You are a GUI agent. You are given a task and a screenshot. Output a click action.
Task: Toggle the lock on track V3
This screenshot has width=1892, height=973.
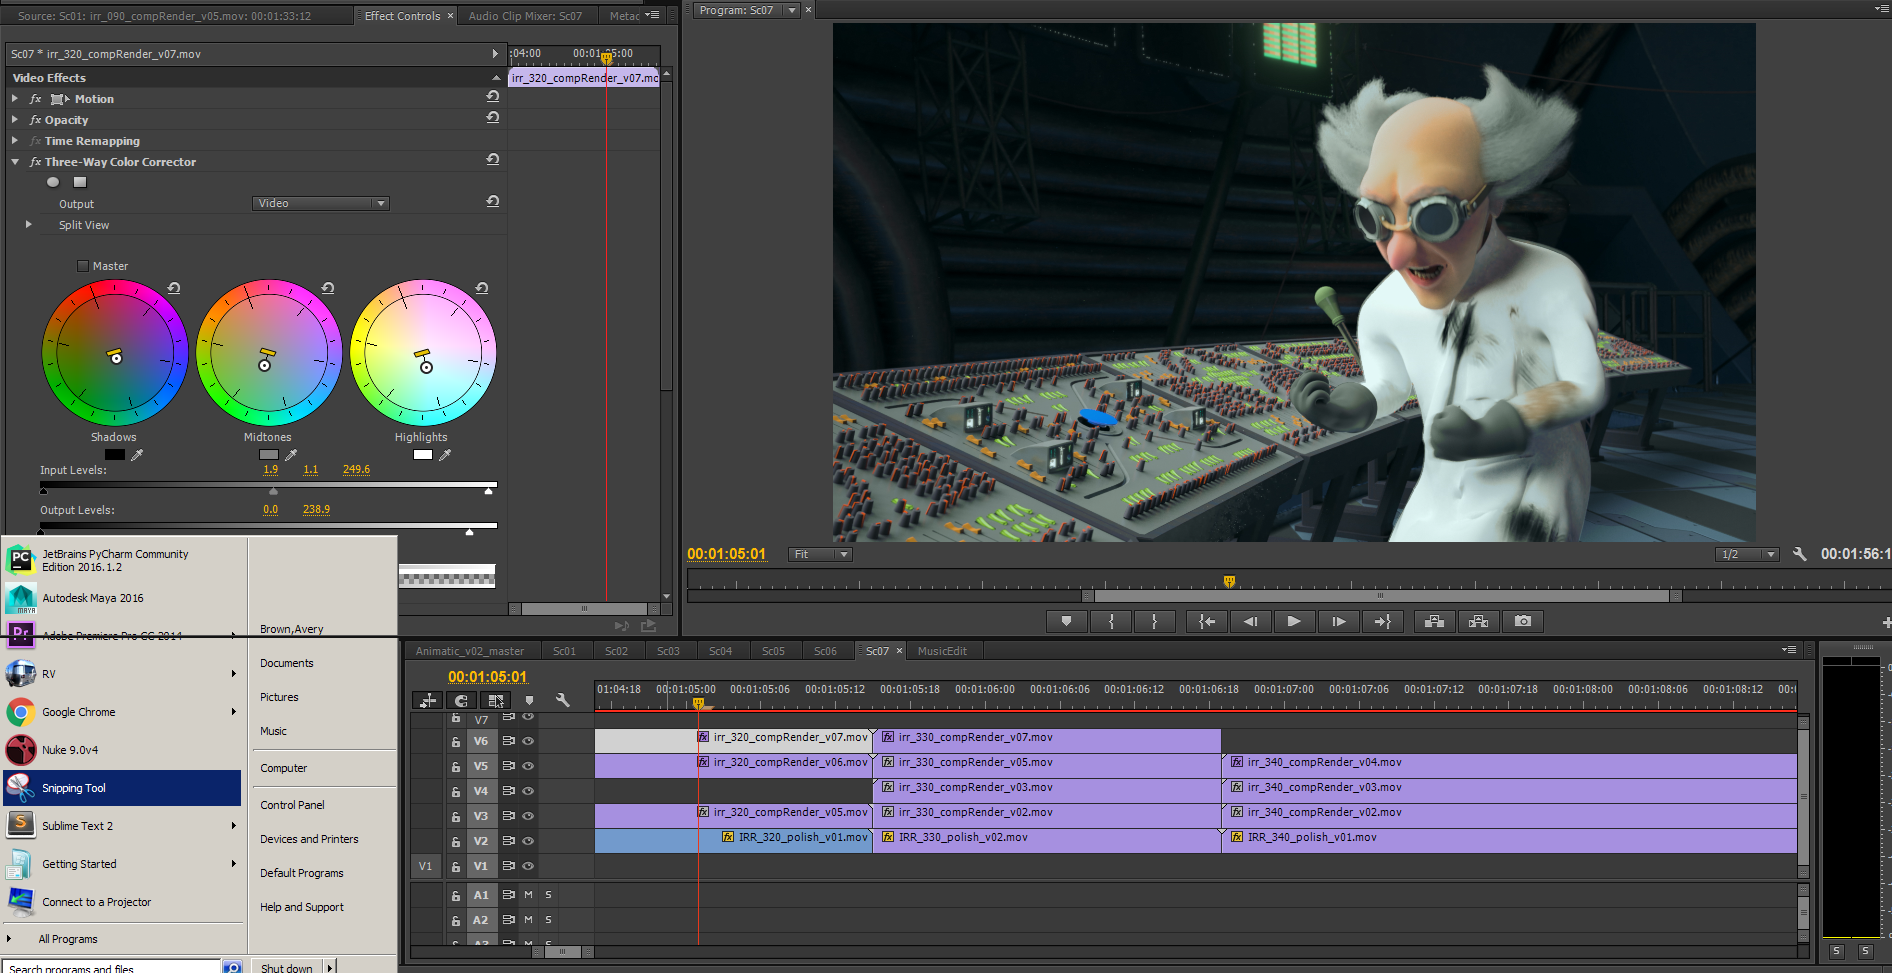[456, 816]
